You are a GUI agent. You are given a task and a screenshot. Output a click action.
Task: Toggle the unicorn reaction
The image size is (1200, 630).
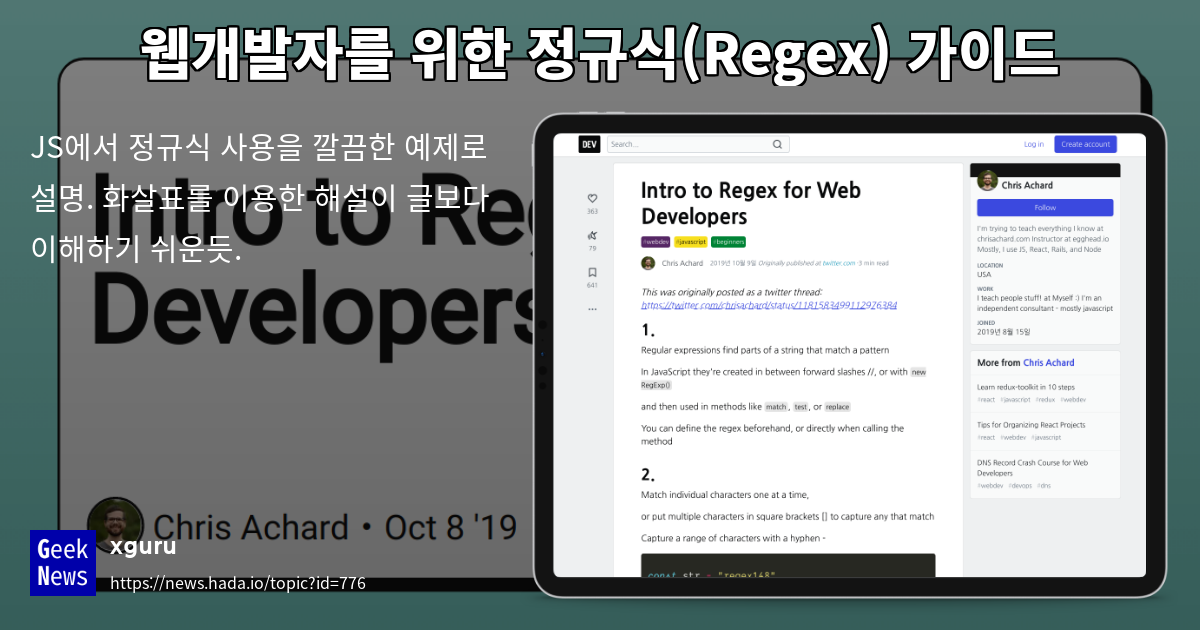point(592,236)
